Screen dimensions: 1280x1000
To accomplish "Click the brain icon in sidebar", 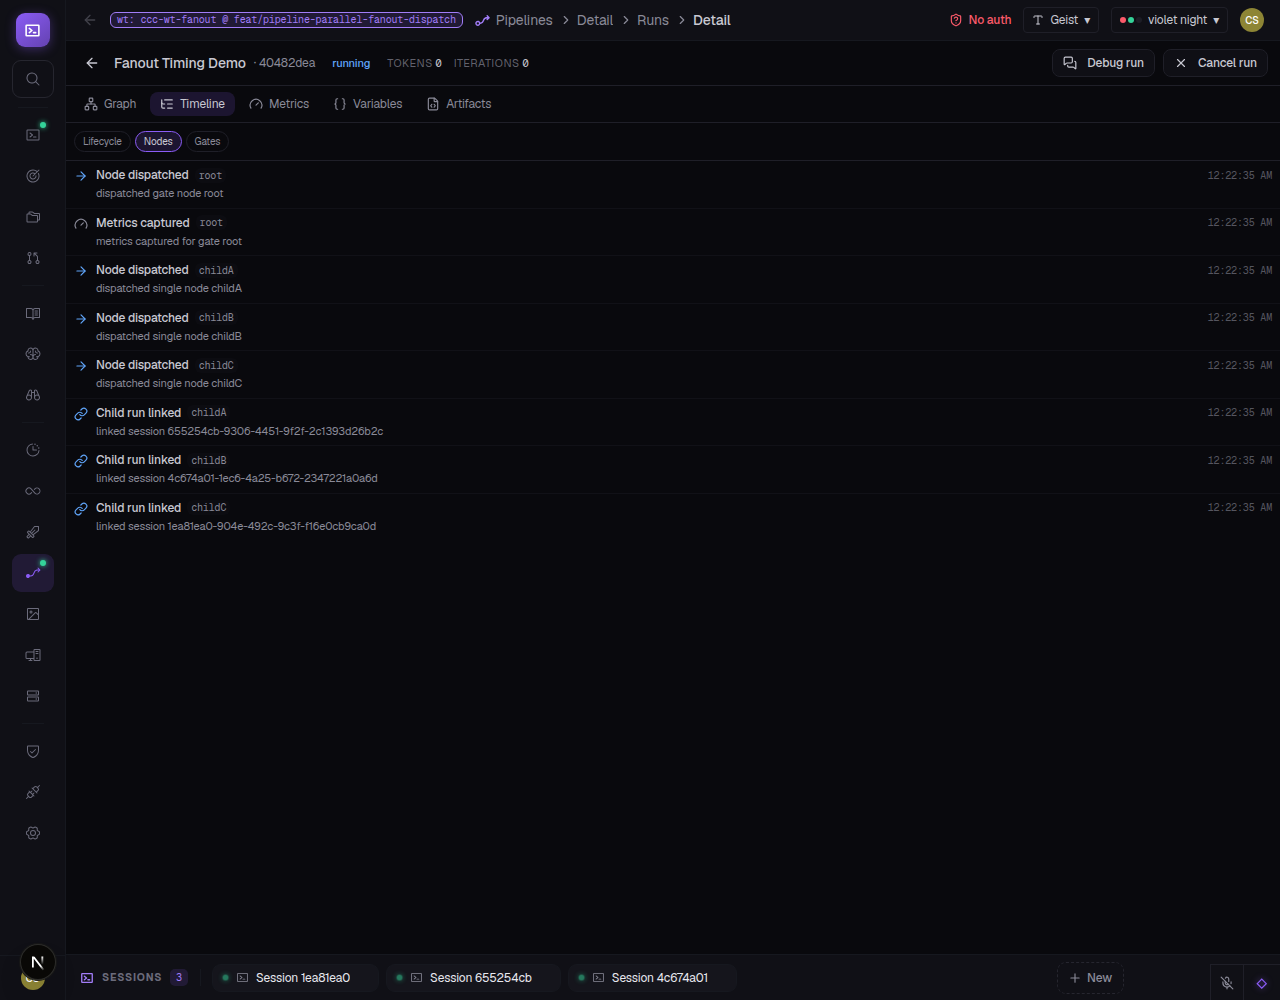I will pyautogui.click(x=33, y=354).
